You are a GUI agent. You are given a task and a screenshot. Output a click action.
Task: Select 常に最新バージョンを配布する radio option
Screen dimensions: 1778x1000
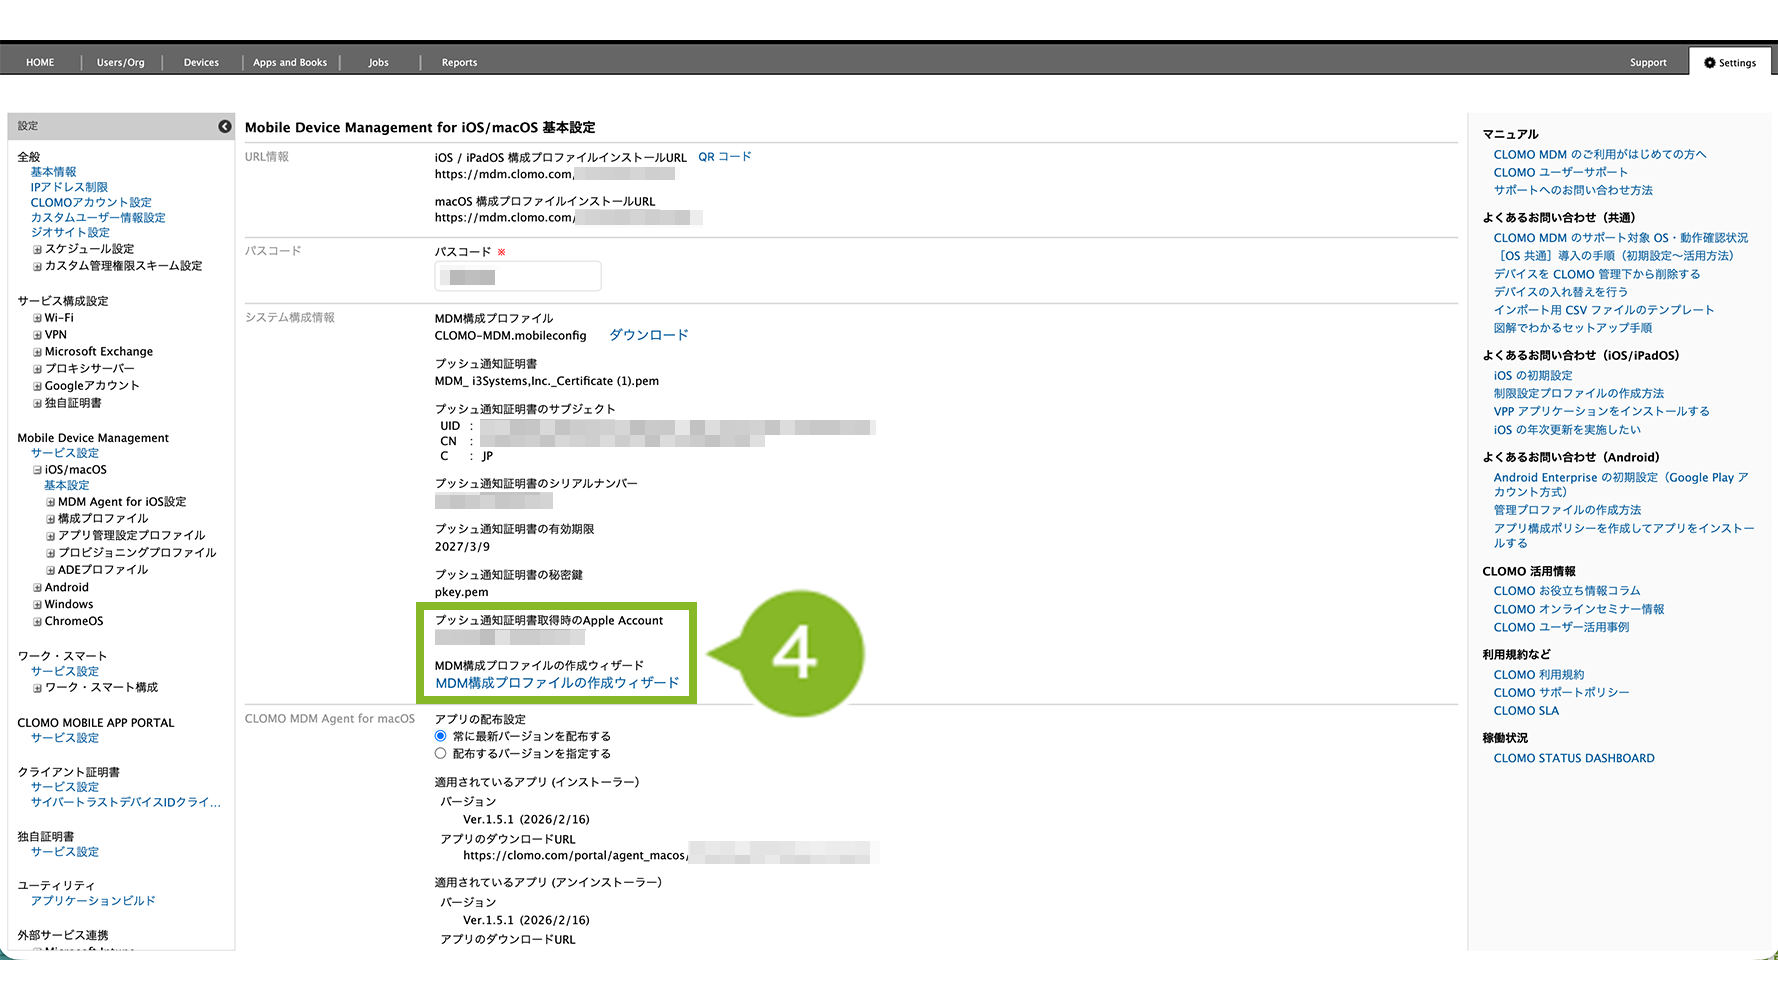tap(441, 736)
